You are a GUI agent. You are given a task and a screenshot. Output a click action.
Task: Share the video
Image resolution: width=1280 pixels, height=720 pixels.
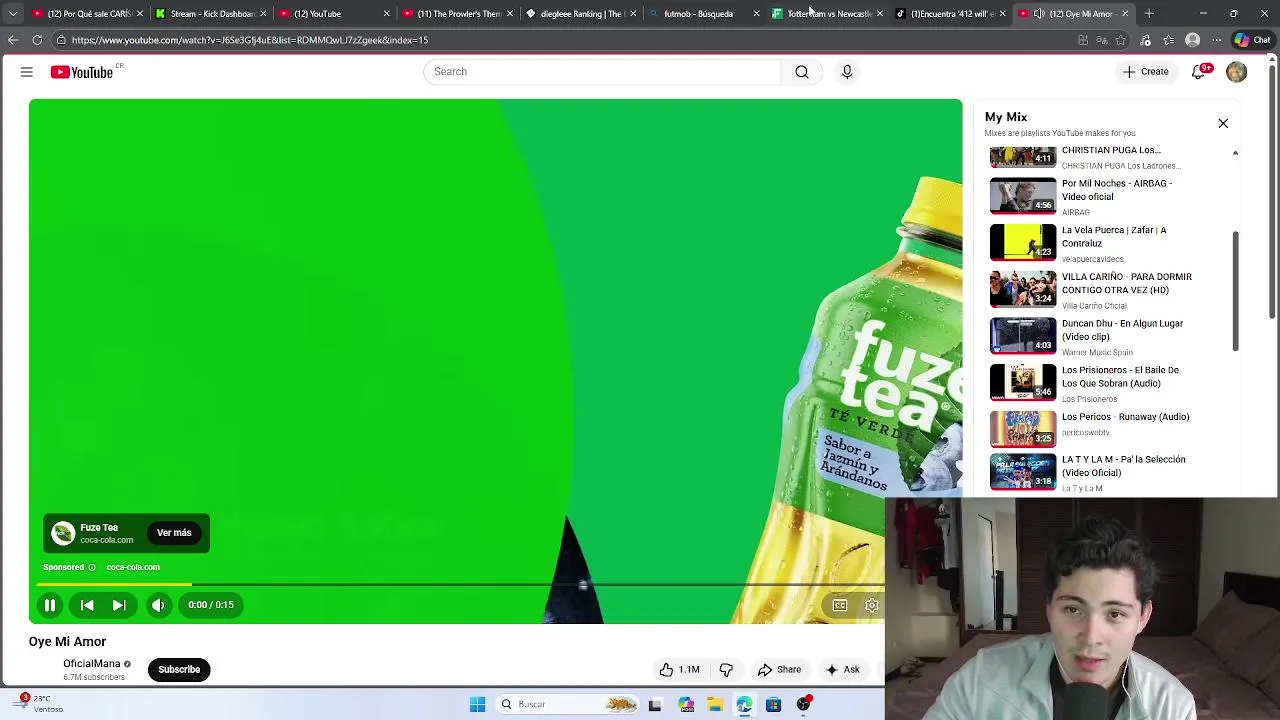click(779, 670)
